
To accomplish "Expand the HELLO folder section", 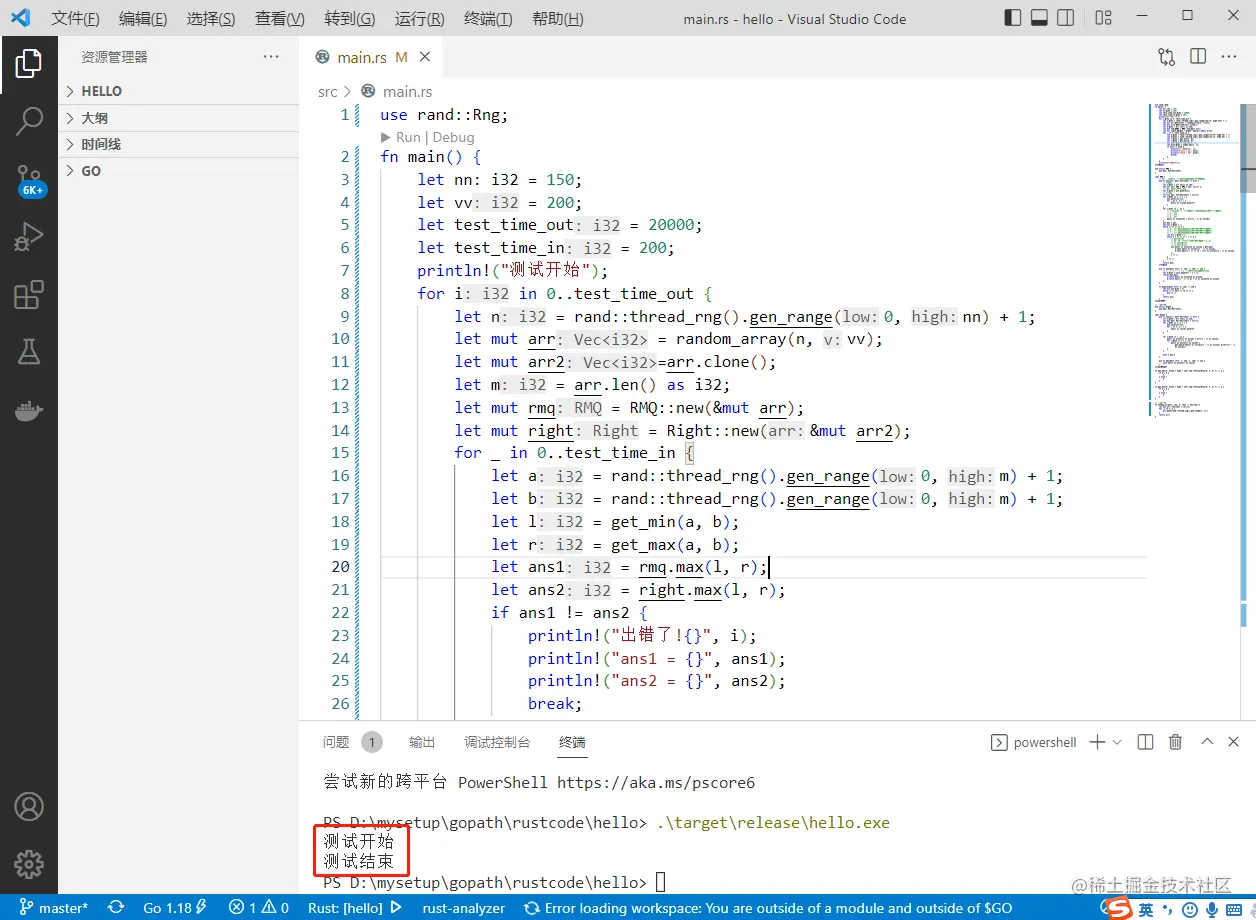I will pyautogui.click(x=179, y=91).
